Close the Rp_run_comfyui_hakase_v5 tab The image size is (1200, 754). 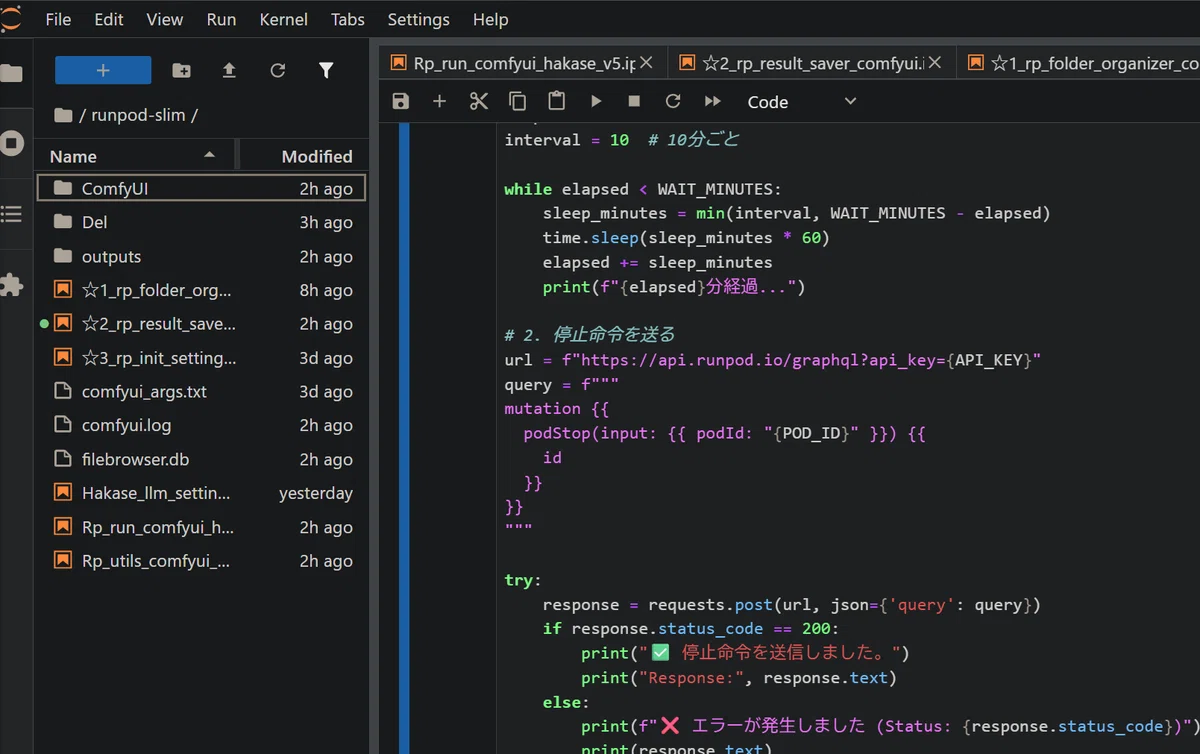tap(647, 62)
